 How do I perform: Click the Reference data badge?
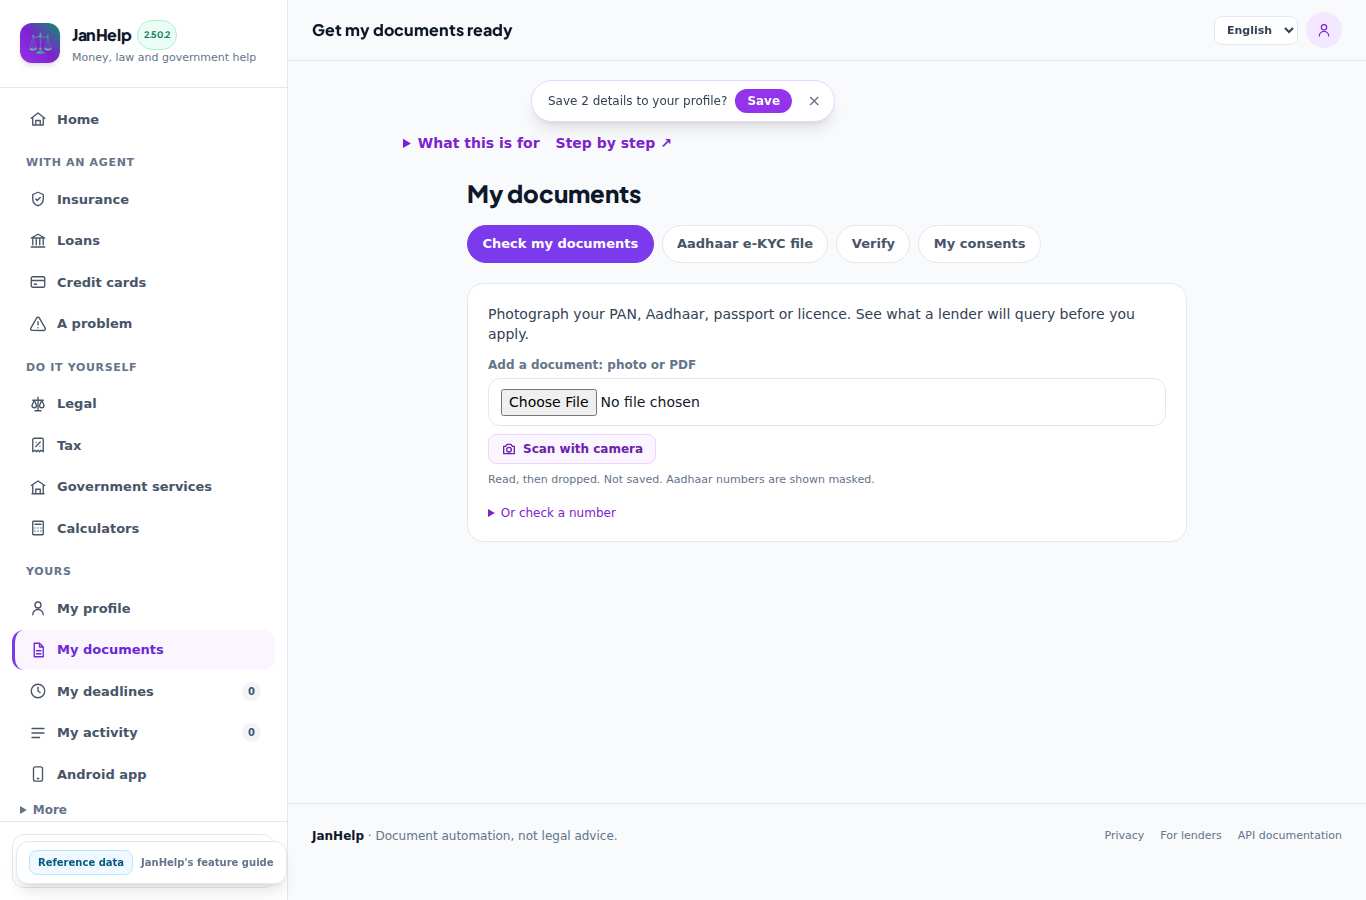pyautogui.click(x=81, y=862)
